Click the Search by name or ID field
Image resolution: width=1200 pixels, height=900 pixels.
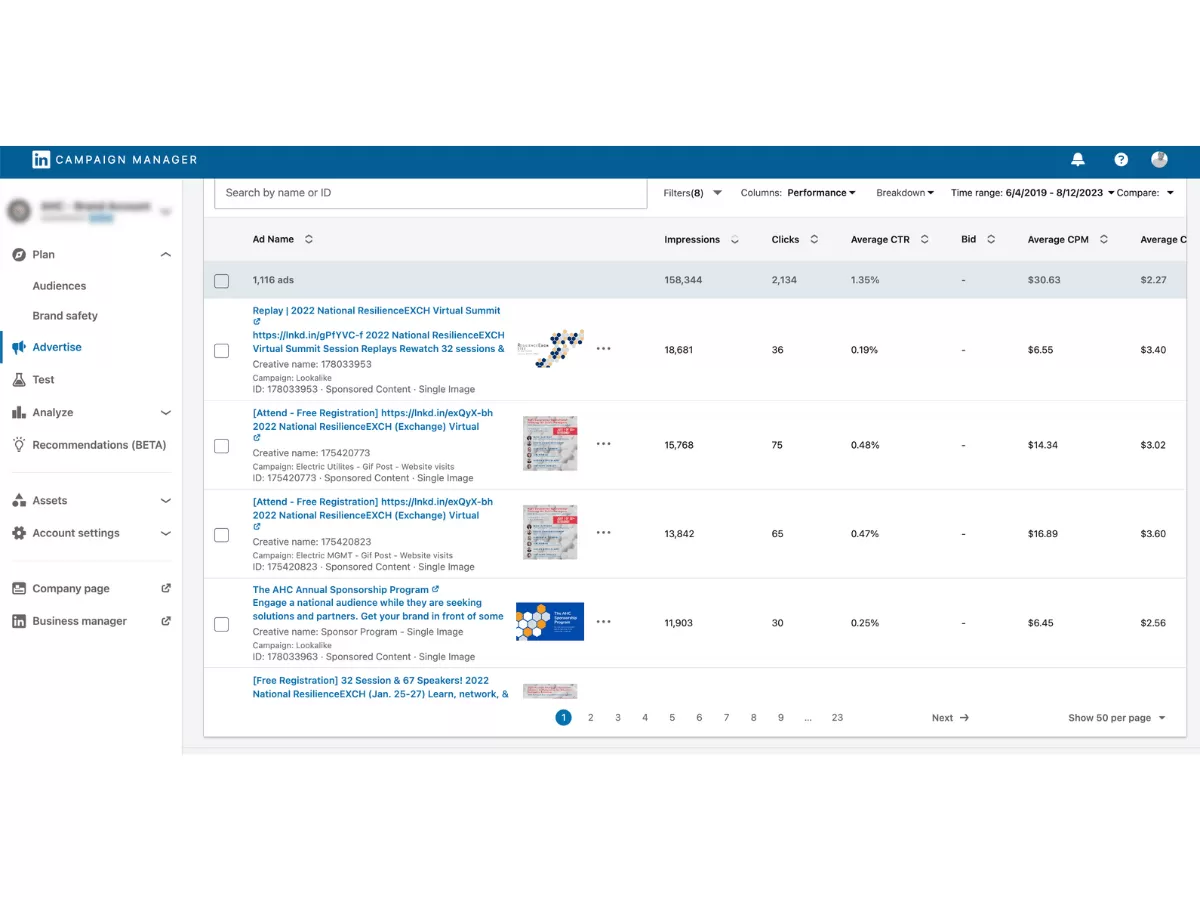430,193
